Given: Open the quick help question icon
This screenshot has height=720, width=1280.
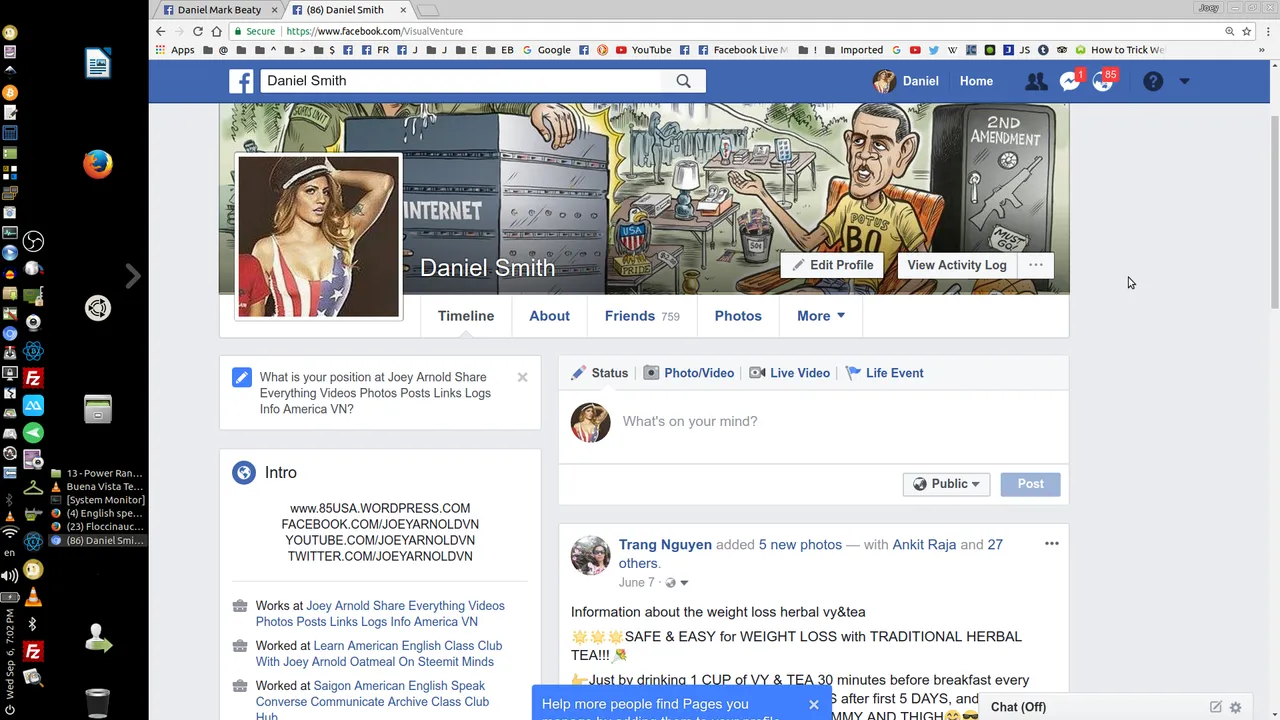Looking at the screenshot, I should (x=1153, y=81).
